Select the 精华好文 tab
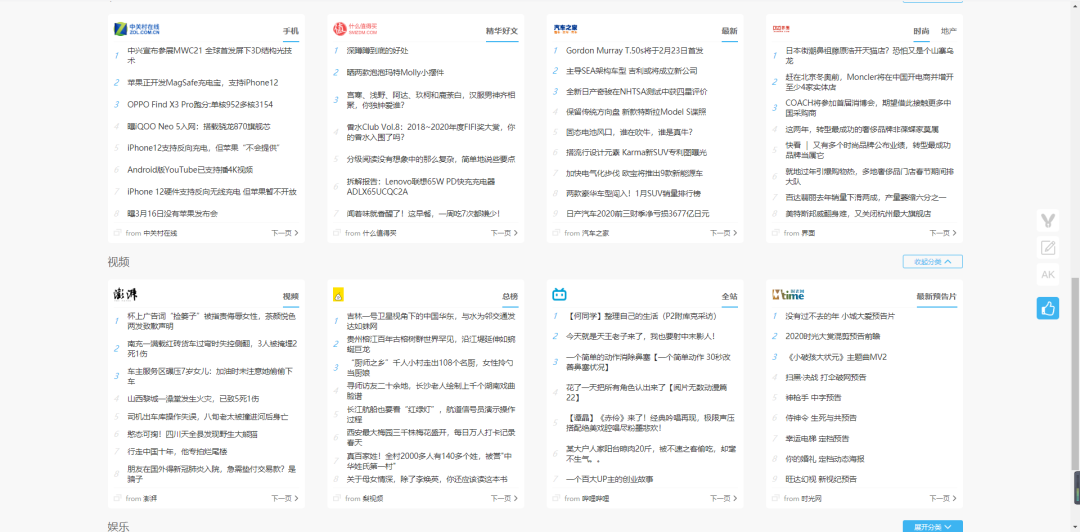1080x532 pixels. [x=502, y=32]
